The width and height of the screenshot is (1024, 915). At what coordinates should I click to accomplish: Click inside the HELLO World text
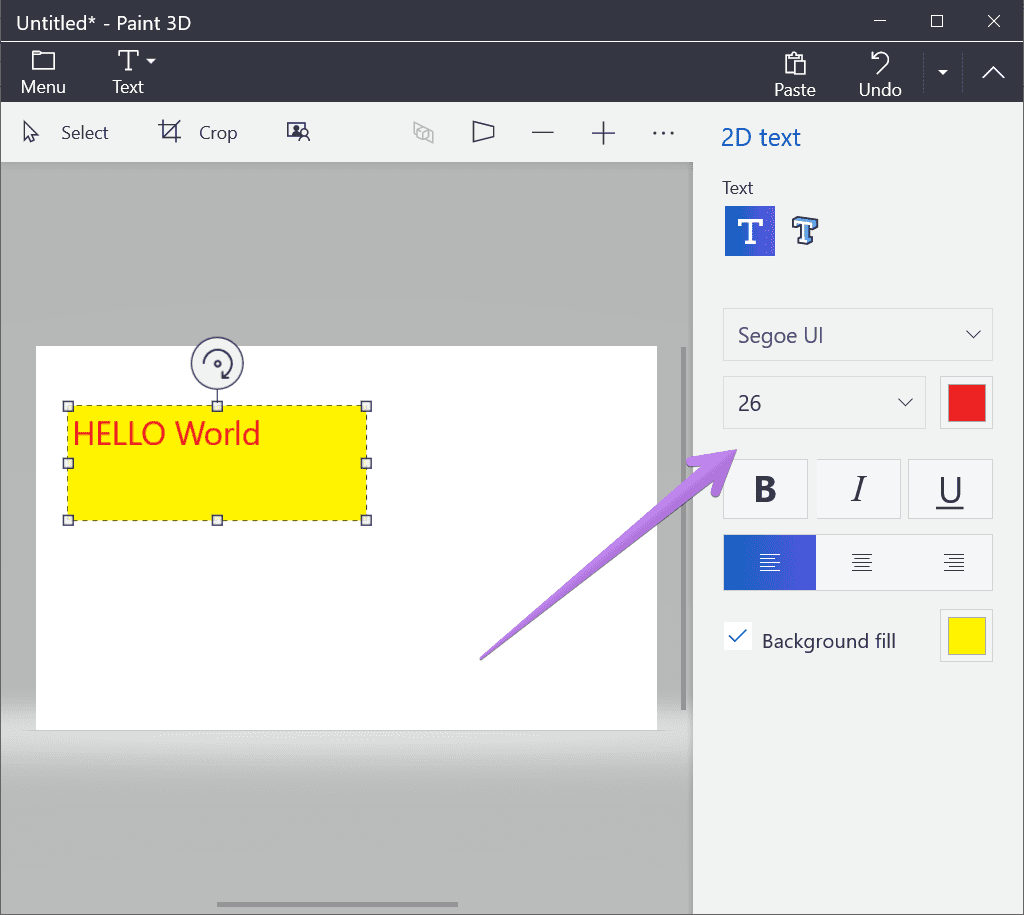point(167,434)
